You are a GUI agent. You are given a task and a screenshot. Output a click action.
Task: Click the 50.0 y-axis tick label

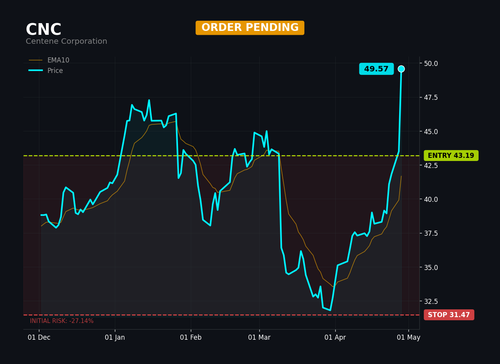pos(431,63)
